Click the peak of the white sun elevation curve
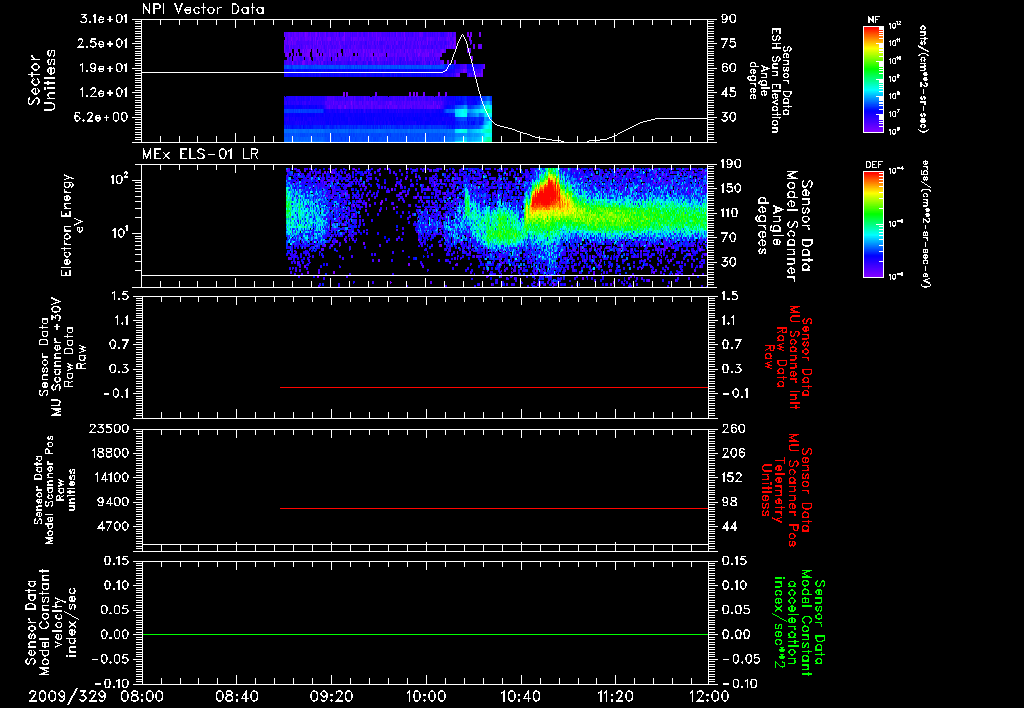This screenshot has width=1024, height=708. coord(463,35)
